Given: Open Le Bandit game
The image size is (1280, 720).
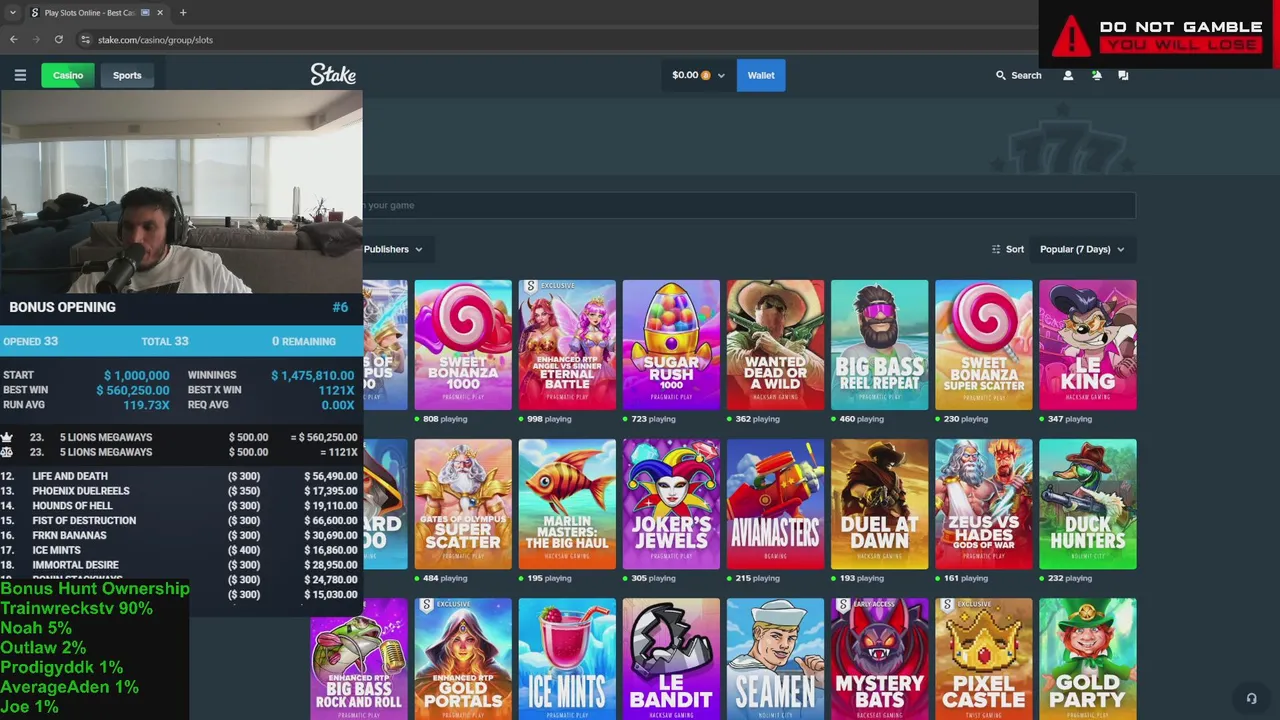Looking at the screenshot, I should coord(671,659).
